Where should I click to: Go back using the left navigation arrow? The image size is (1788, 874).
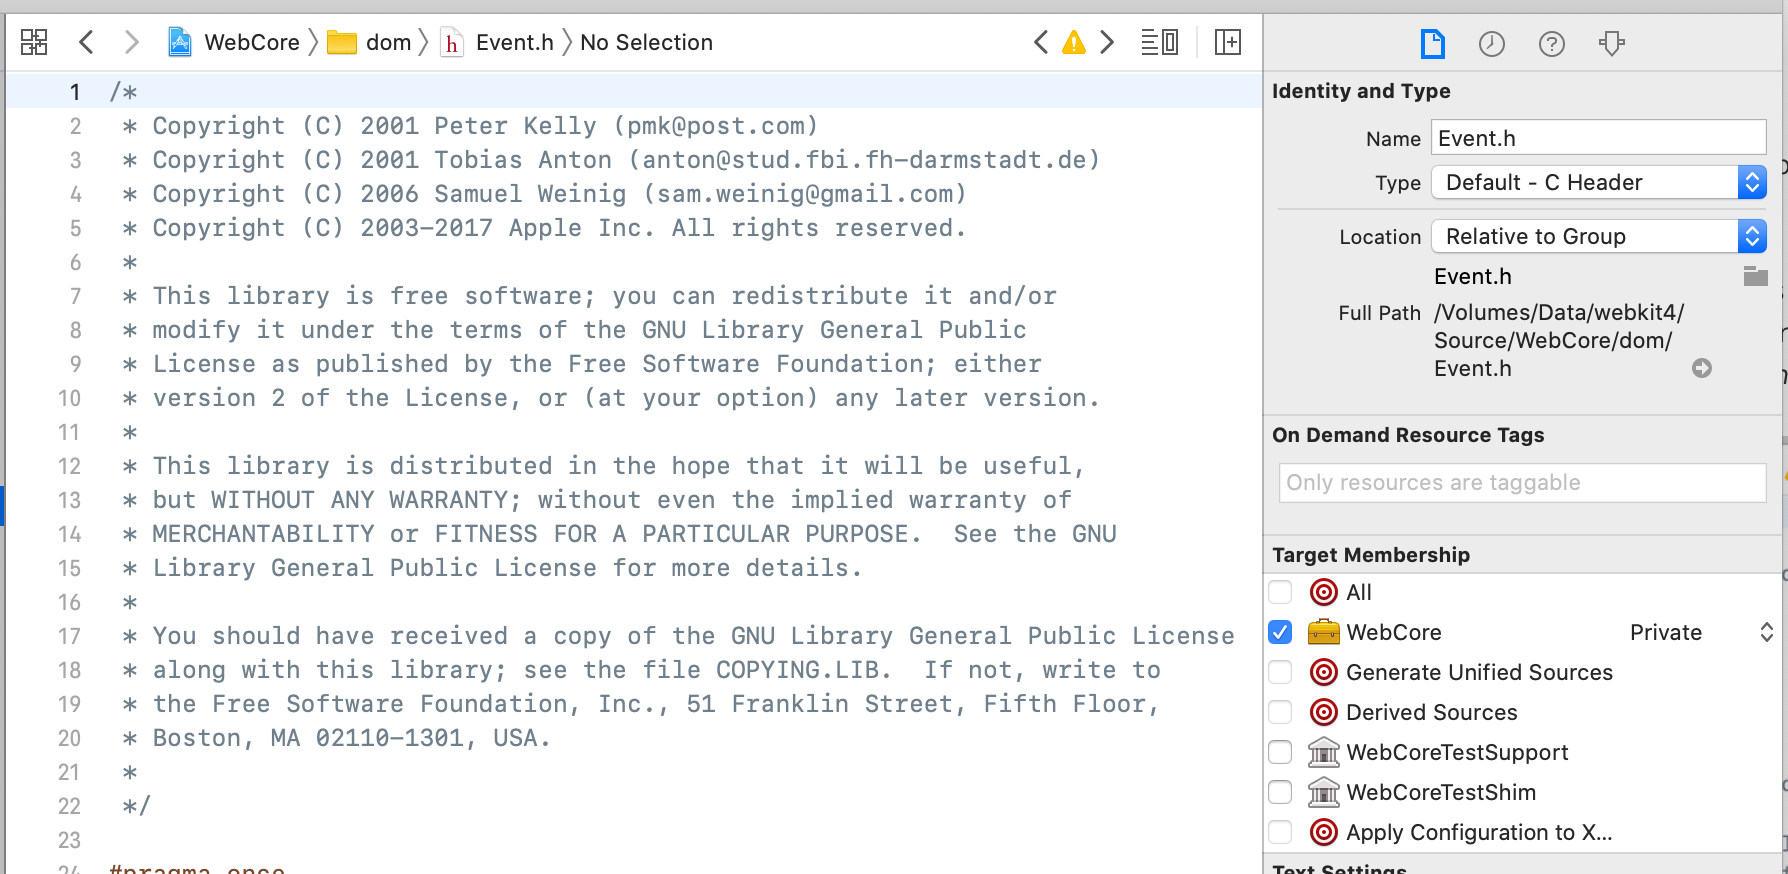coord(86,42)
